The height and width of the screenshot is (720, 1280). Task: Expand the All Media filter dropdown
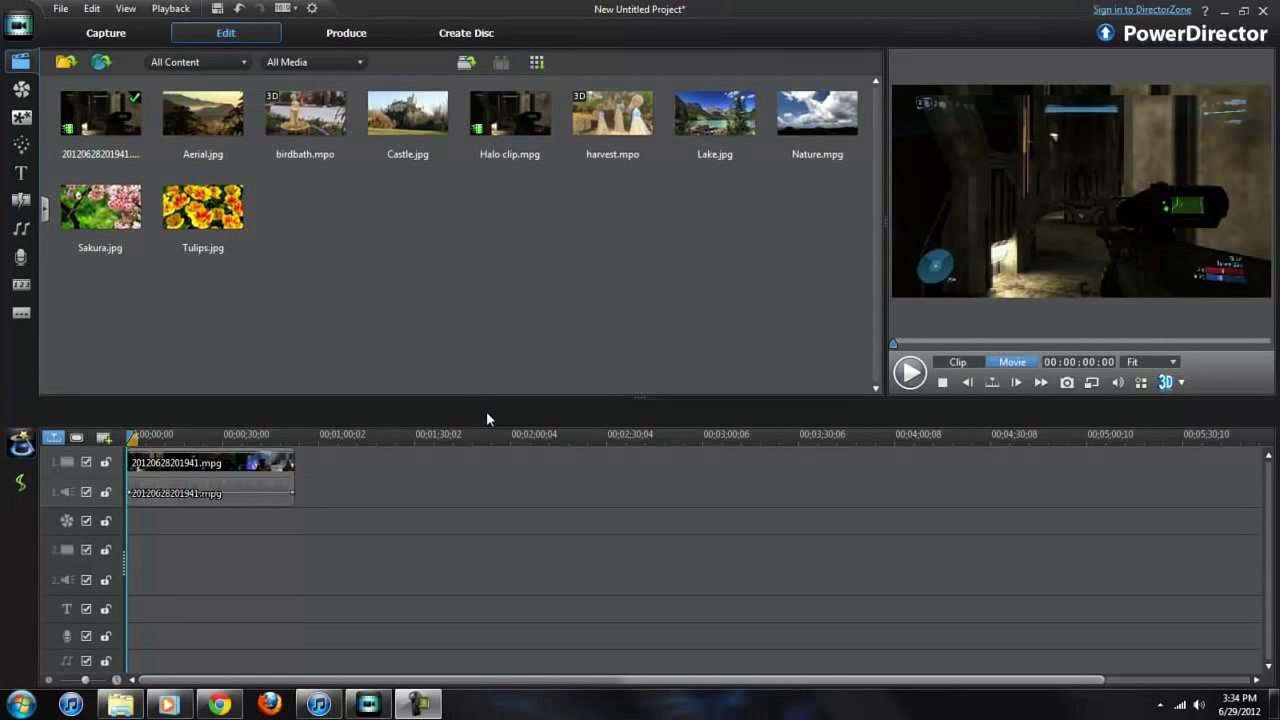pos(314,62)
